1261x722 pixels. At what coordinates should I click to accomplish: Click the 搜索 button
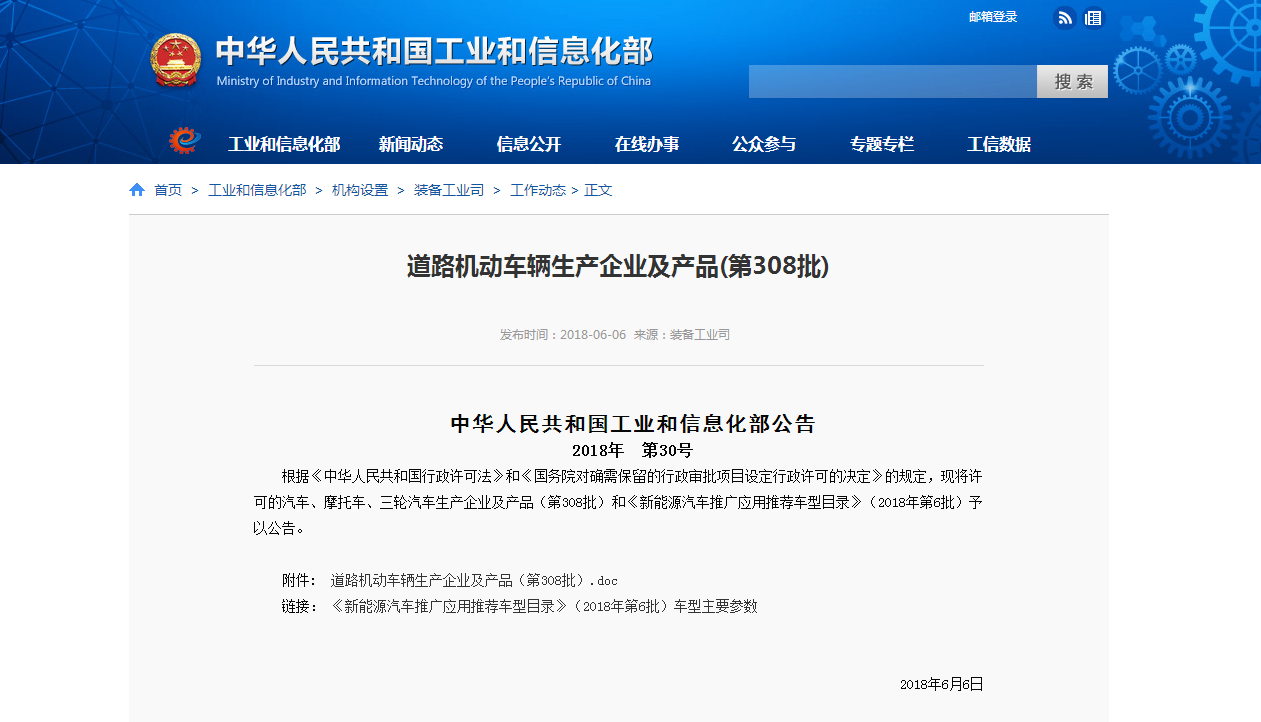(1072, 81)
